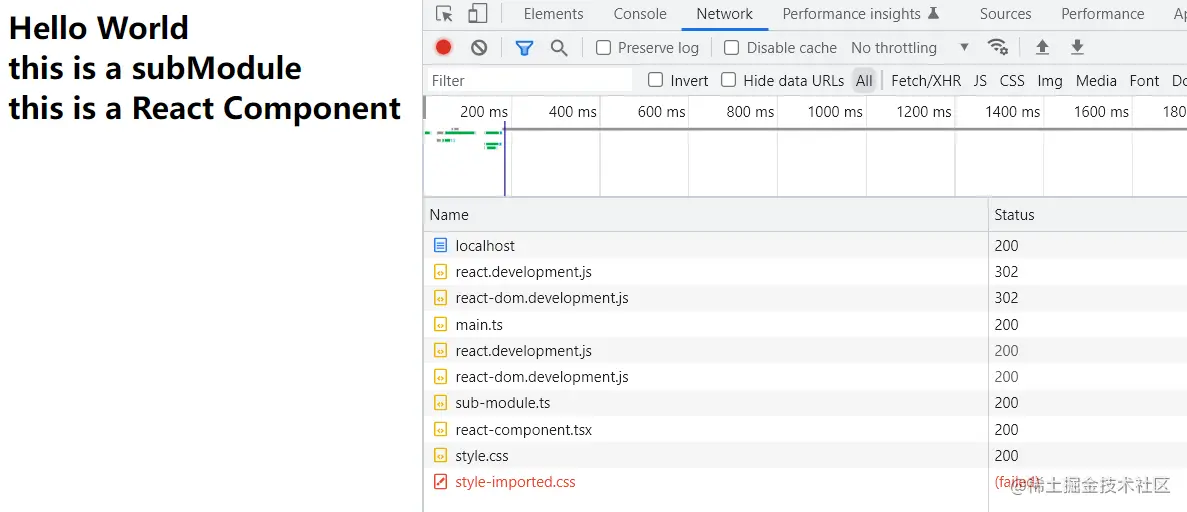
Task: Click the inspect element picker icon
Action: pos(445,14)
